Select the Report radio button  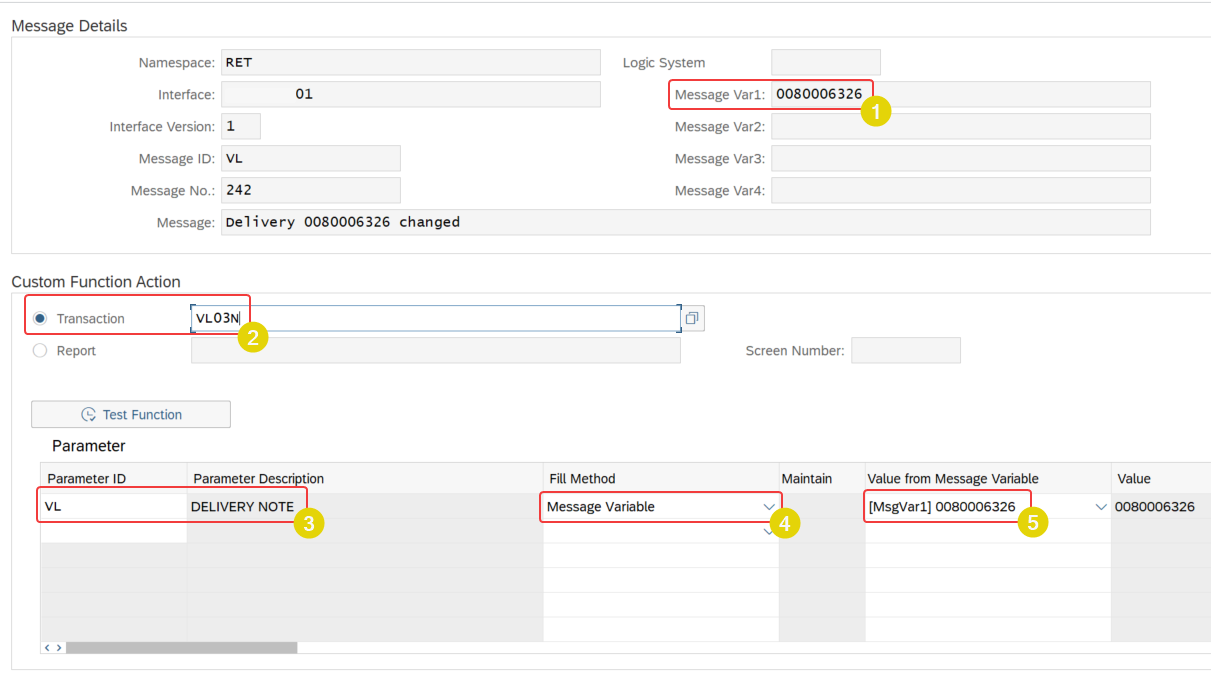coord(40,350)
